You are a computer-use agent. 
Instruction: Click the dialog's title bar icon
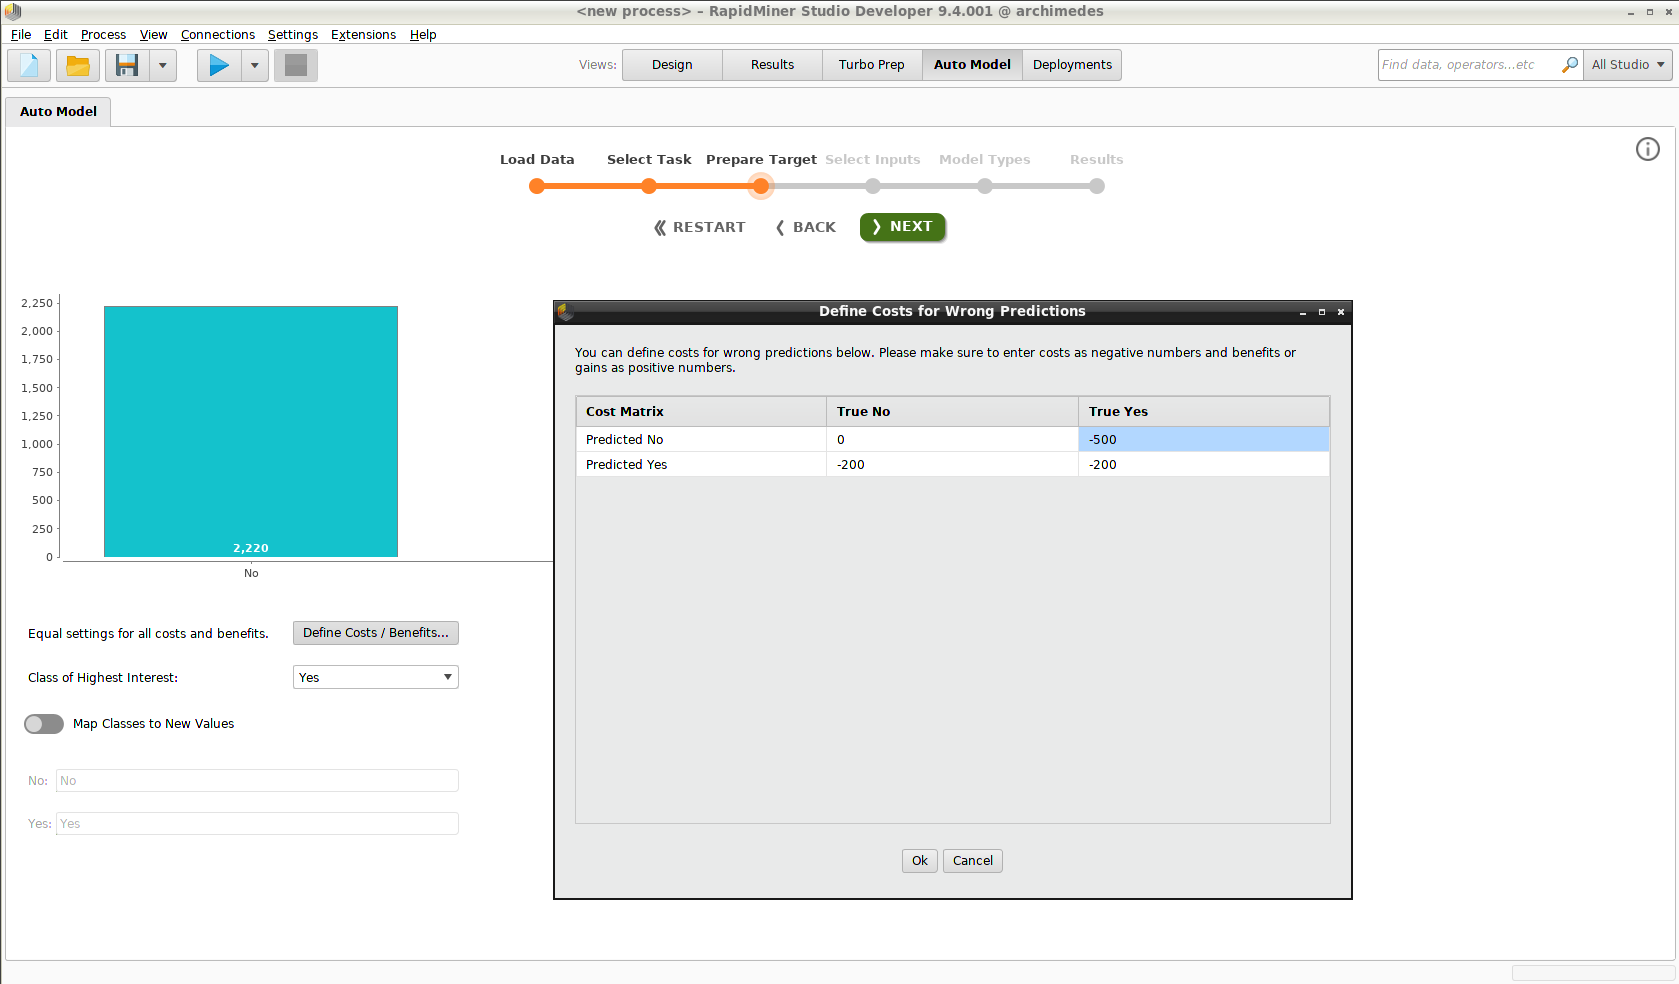tap(565, 312)
